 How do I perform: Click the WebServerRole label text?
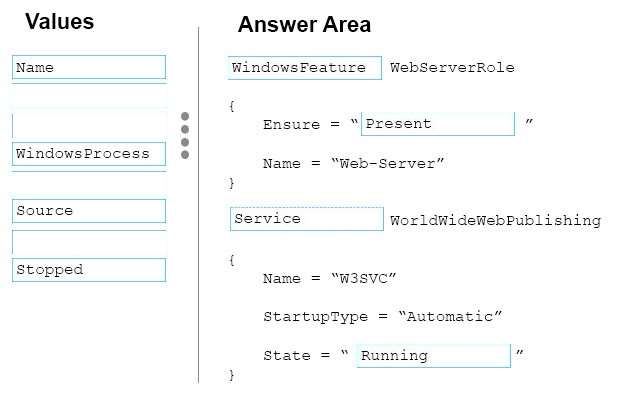point(452,68)
